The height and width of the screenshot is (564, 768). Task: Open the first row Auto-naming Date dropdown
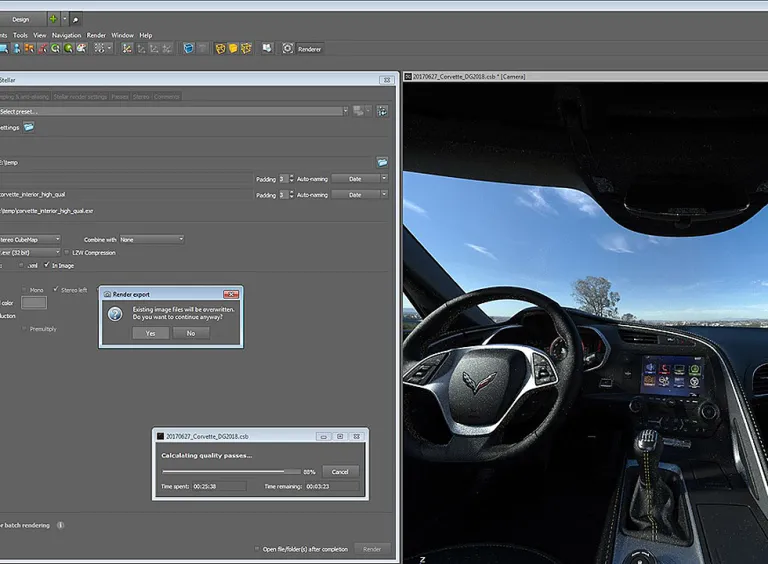360,179
